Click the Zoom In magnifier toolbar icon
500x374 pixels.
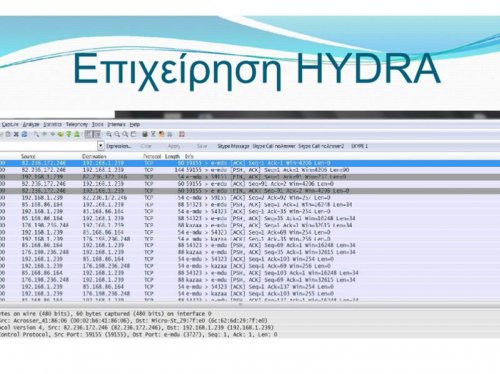point(109,134)
